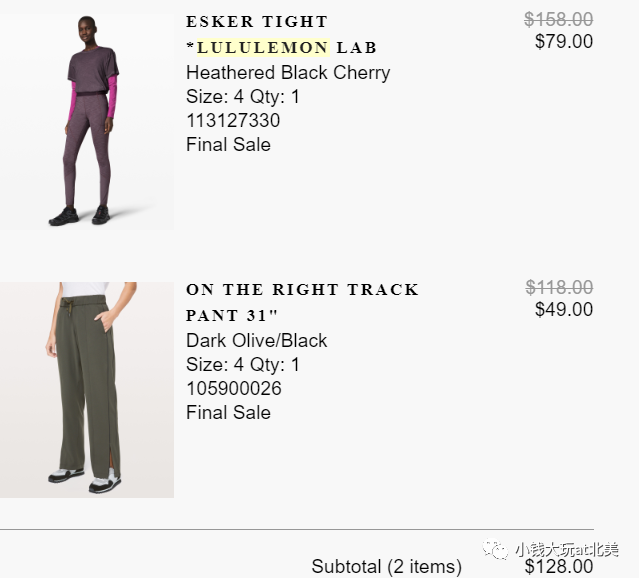Viewport: 639px width, 578px height.
Task: Open the On The Right Track Pant image
Action: [x=87, y=390]
